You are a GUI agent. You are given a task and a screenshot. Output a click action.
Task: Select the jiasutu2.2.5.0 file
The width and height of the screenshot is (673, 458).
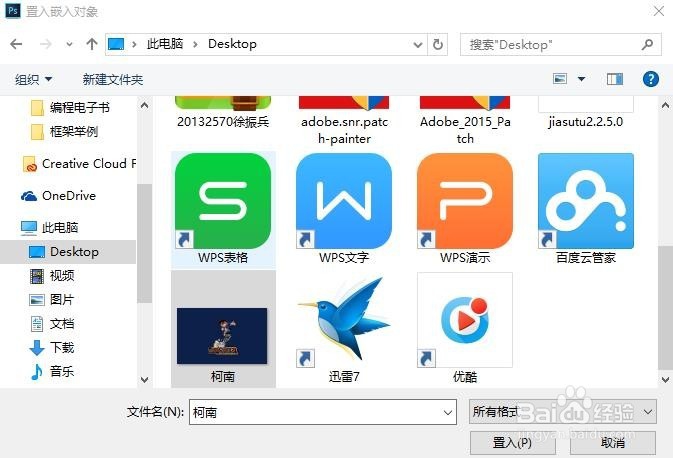[586, 112]
